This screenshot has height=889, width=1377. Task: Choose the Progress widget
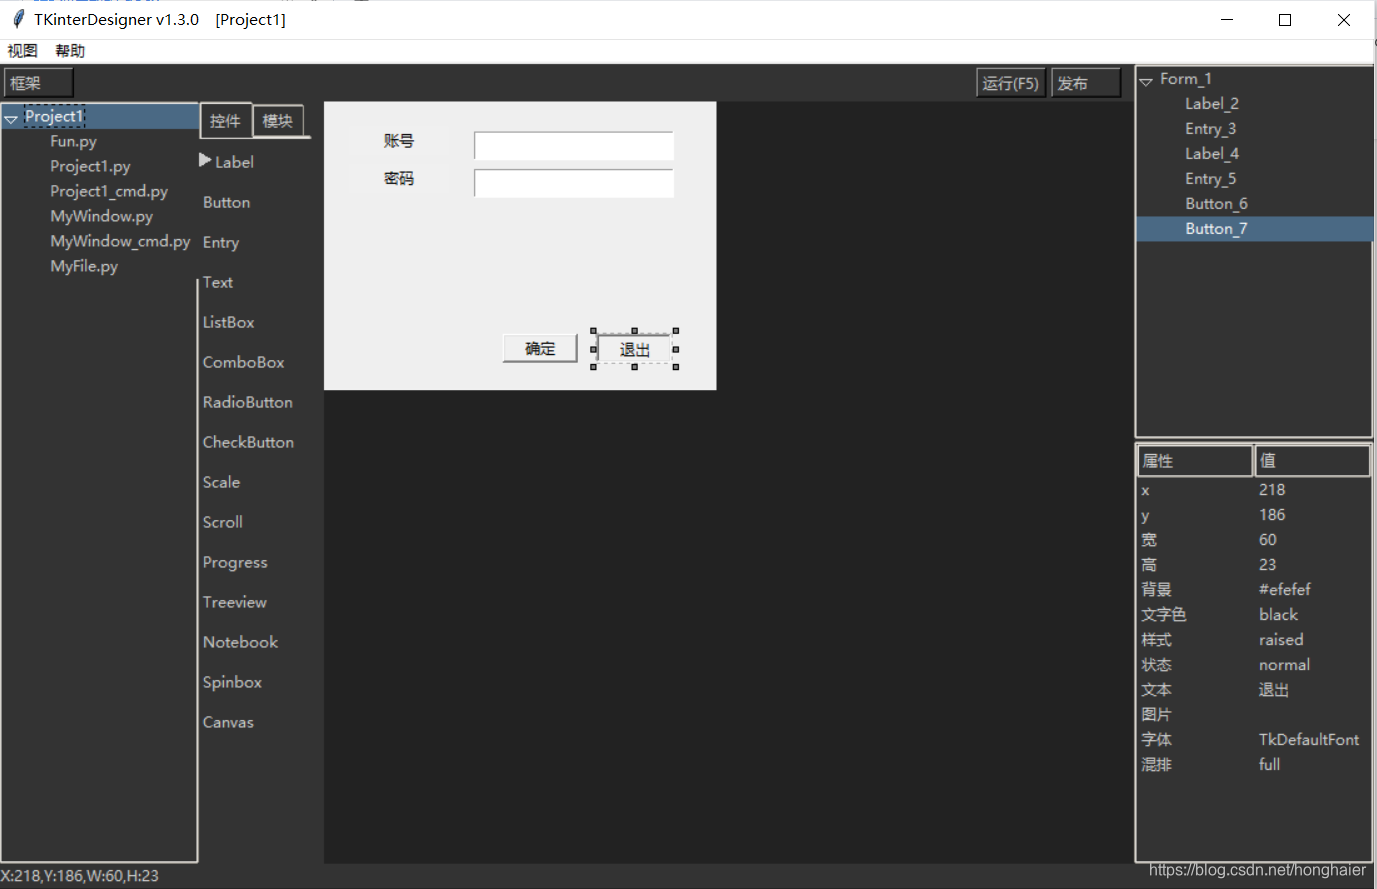point(235,562)
